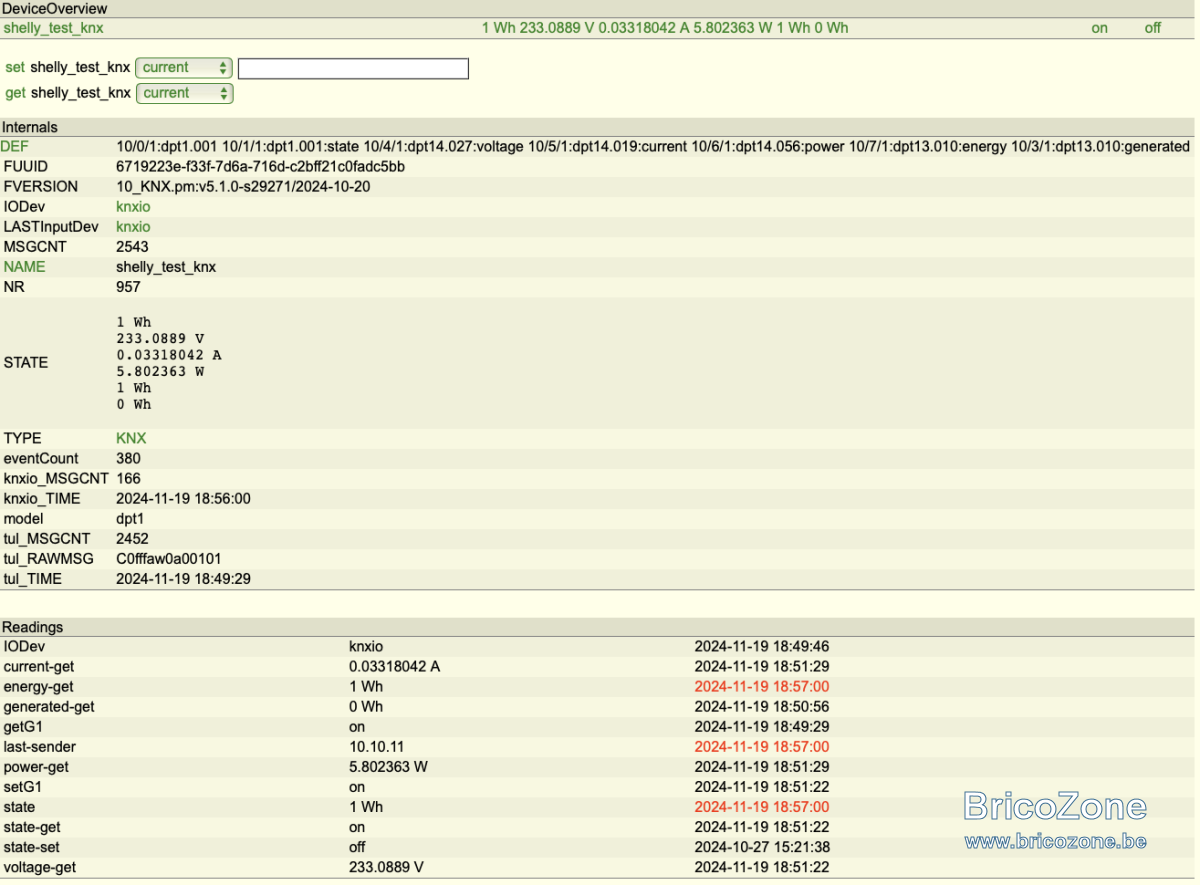Click the getG1 reading name
The width and height of the screenshot is (1200, 885).
coord(23,726)
